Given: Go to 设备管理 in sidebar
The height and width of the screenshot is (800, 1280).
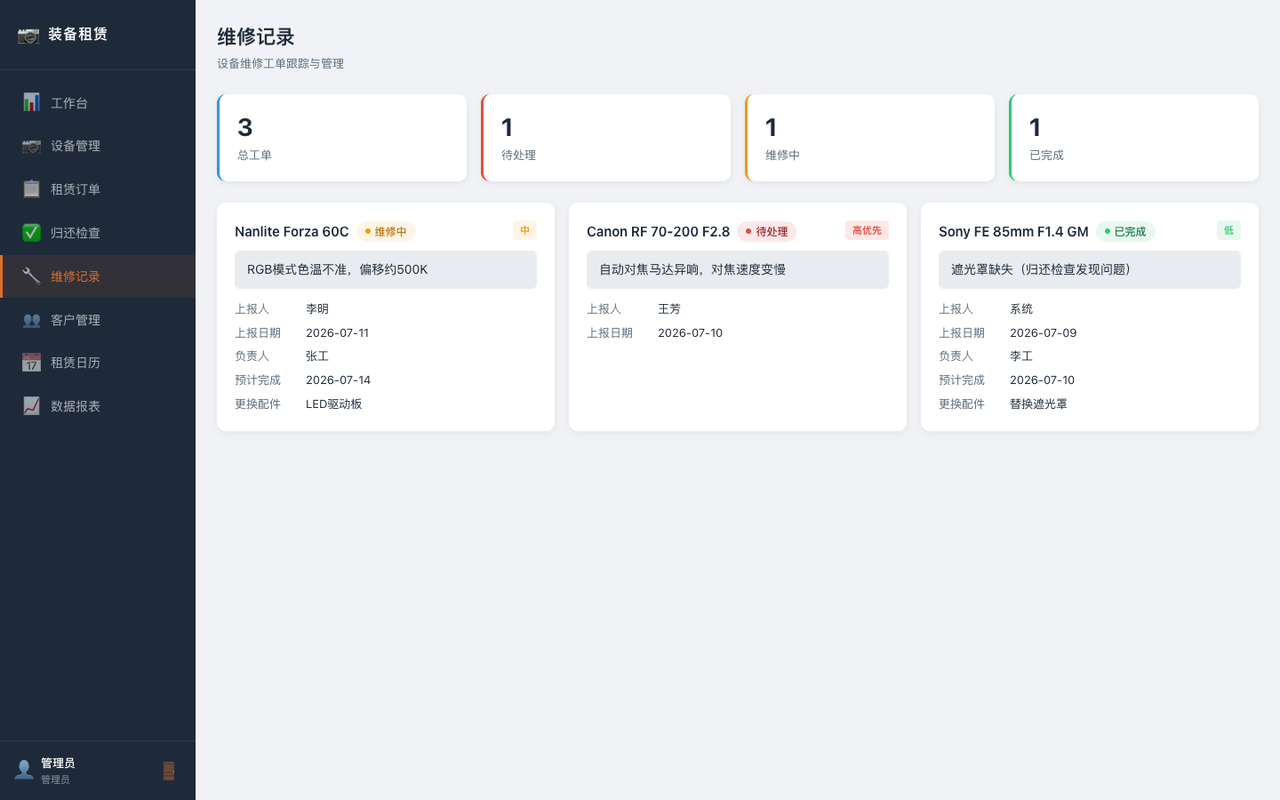Looking at the screenshot, I should click(x=98, y=146).
